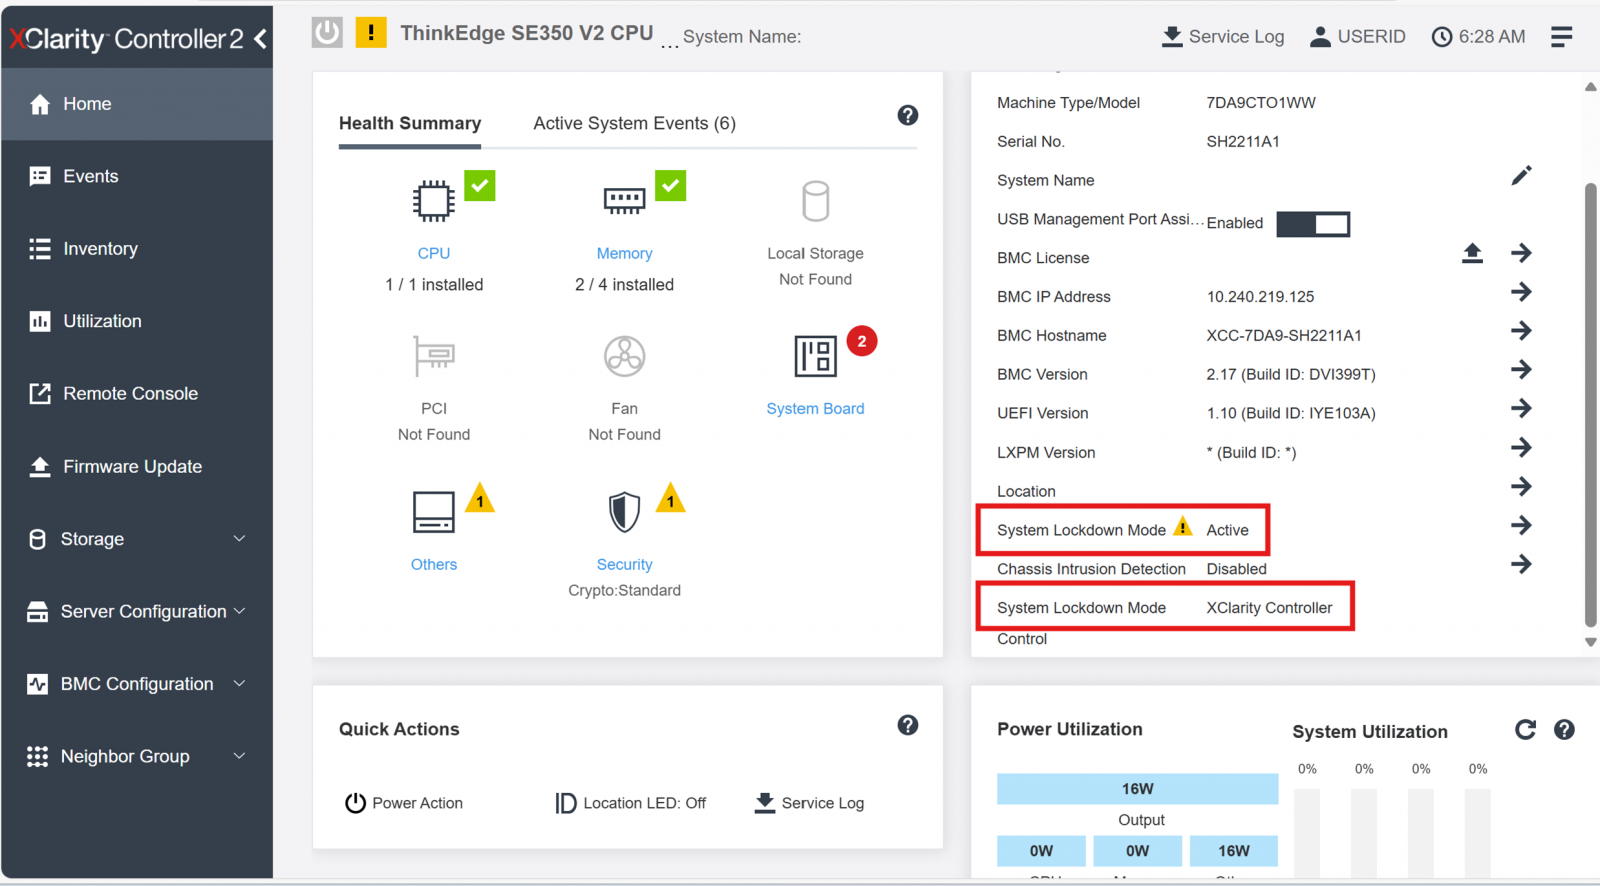Click the Others device icon
The height and width of the screenshot is (886, 1600).
[x=434, y=512]
